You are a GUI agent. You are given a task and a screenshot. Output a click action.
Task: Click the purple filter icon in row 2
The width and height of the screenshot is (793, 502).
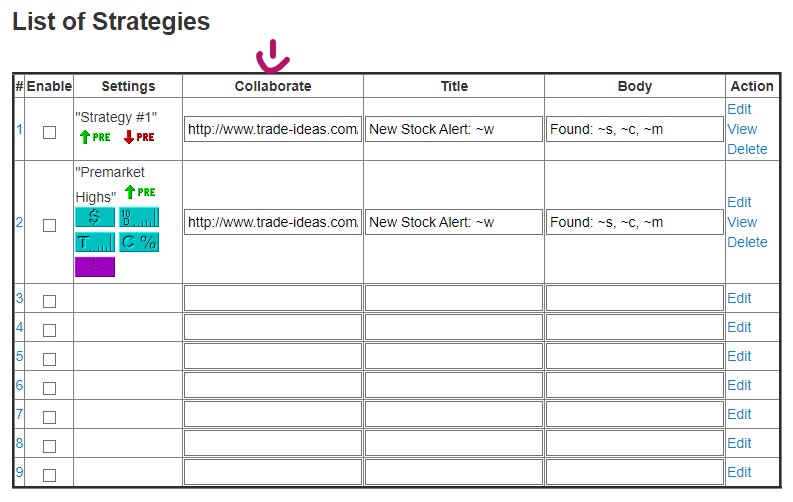95,267
